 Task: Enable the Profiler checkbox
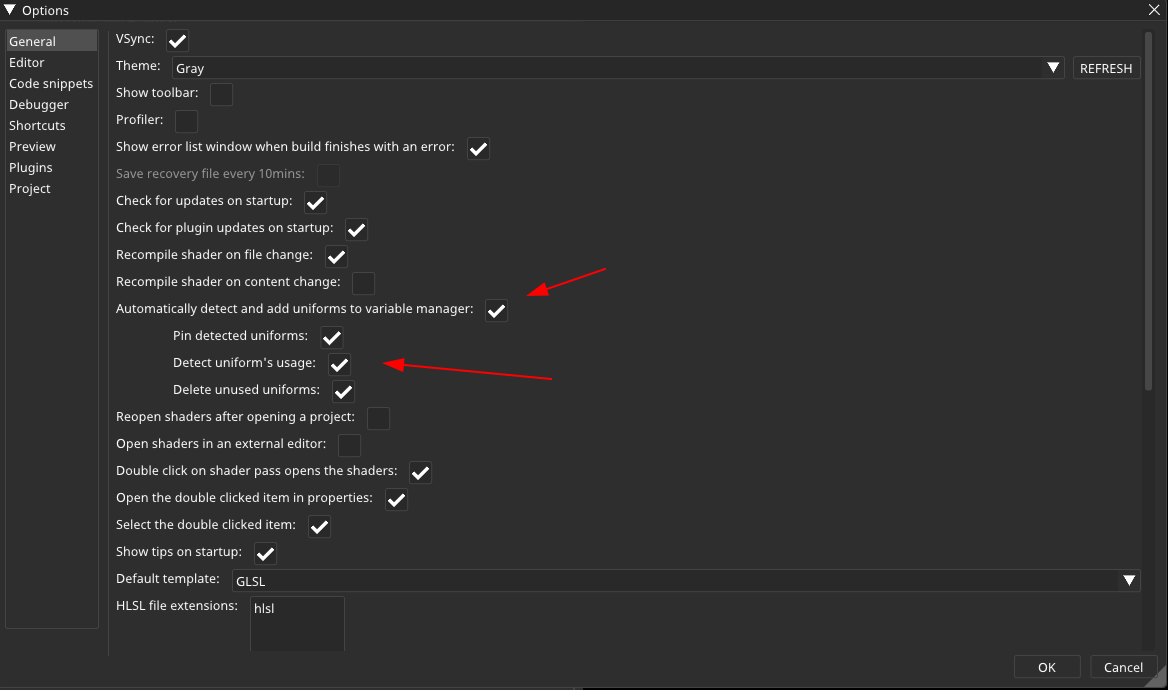click(186, 122)
